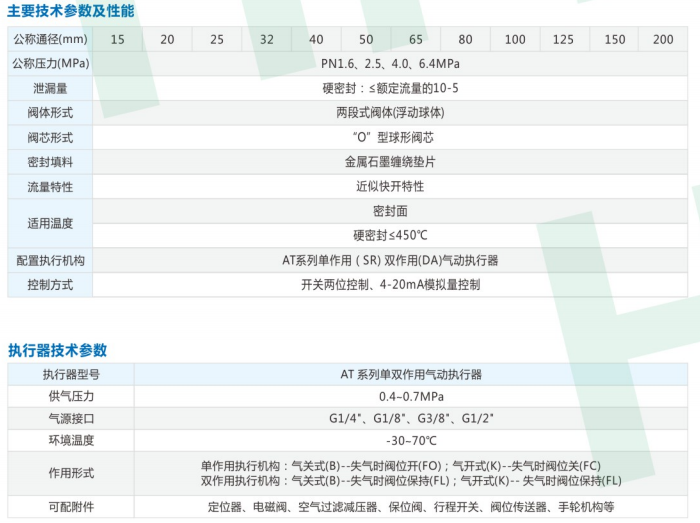Screen dimensions: 700x523
Task: Select the 公称通径(mm) row label
Action: (x=50, y=40)
